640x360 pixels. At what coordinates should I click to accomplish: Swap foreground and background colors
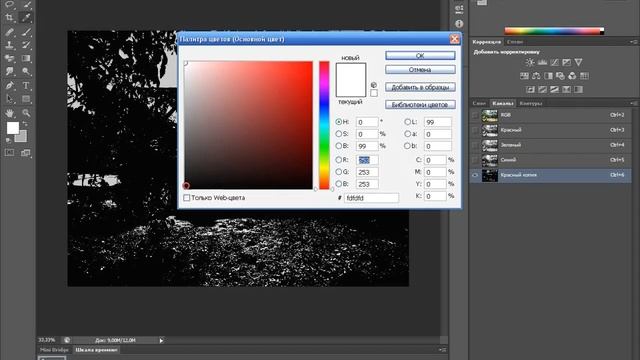coord(25,124)
